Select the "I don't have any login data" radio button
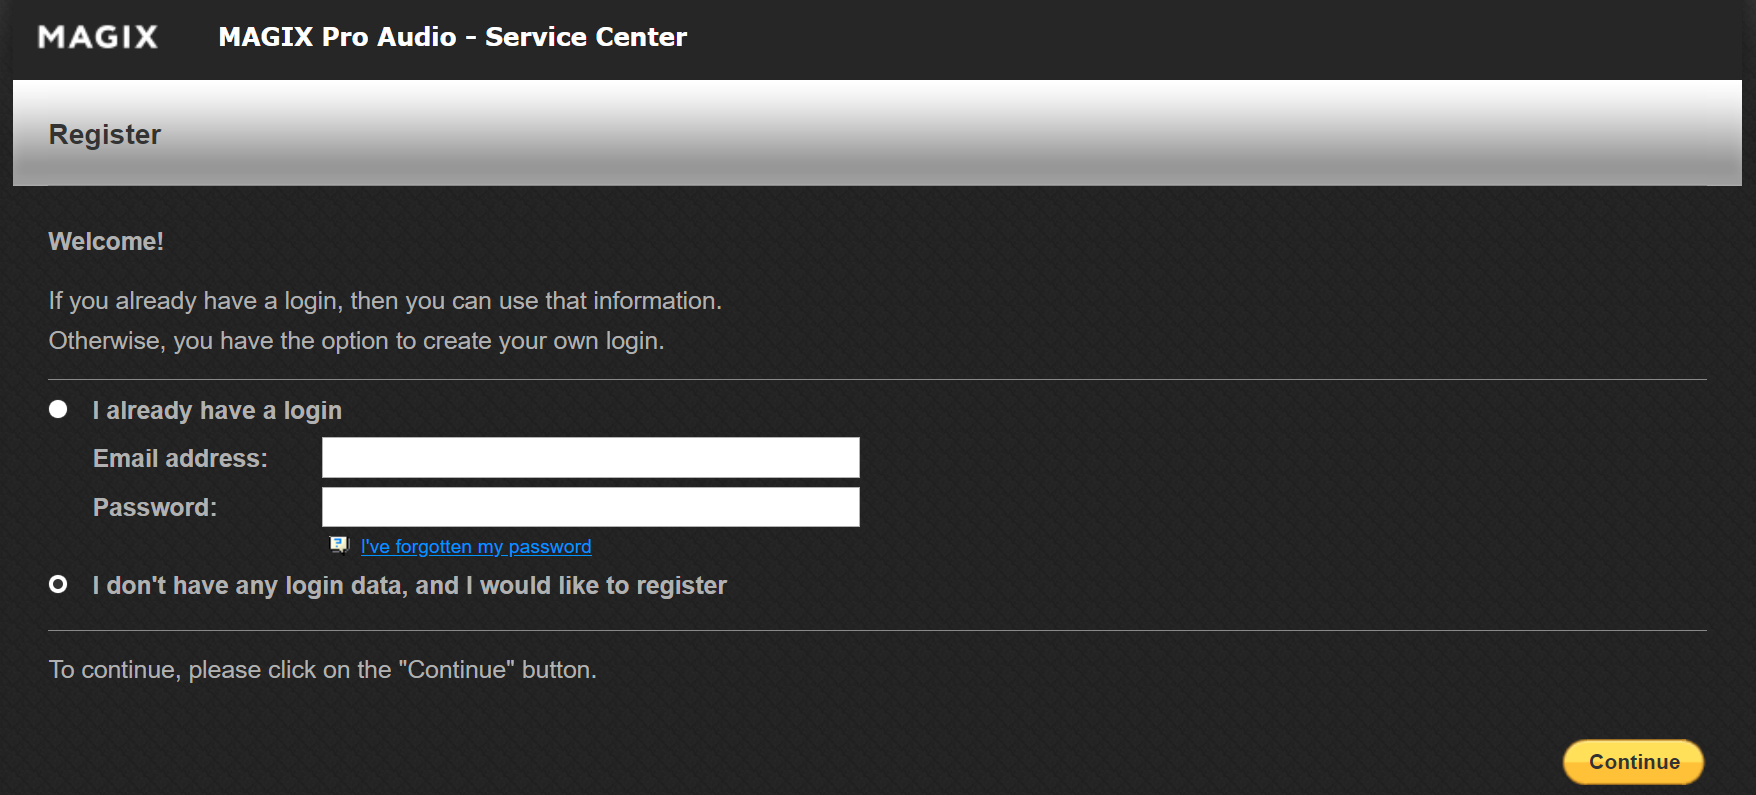The width and height of the screenshot is (1756, 795). point(58,584)
